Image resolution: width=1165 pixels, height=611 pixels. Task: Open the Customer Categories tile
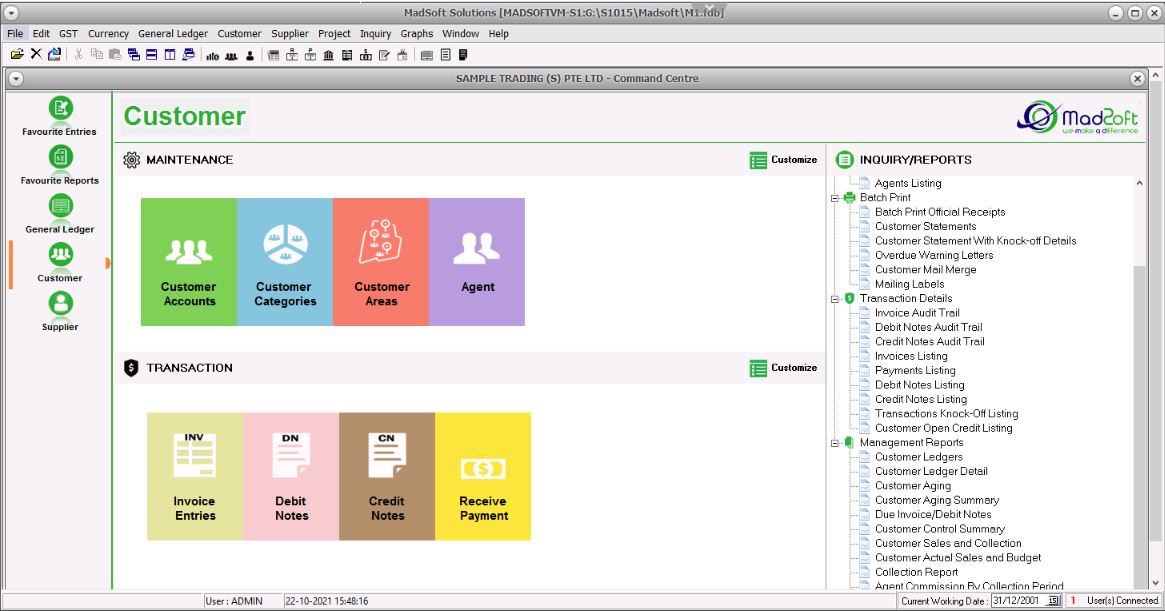point(285,262)
